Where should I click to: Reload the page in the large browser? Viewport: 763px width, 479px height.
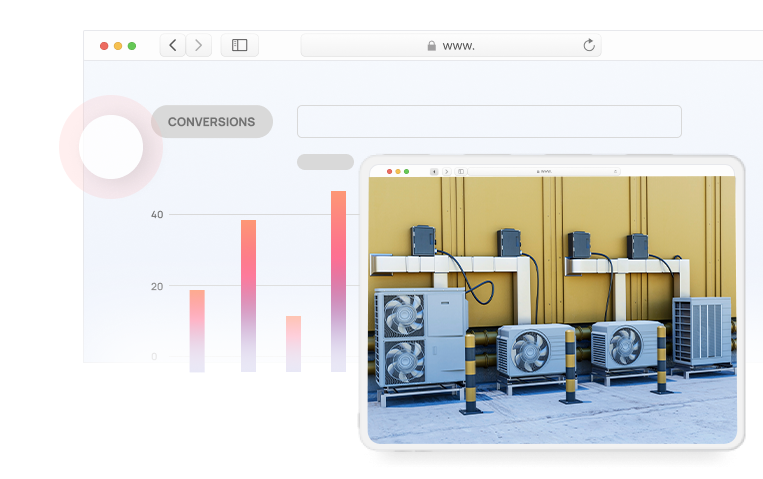(x=589, y=45)
